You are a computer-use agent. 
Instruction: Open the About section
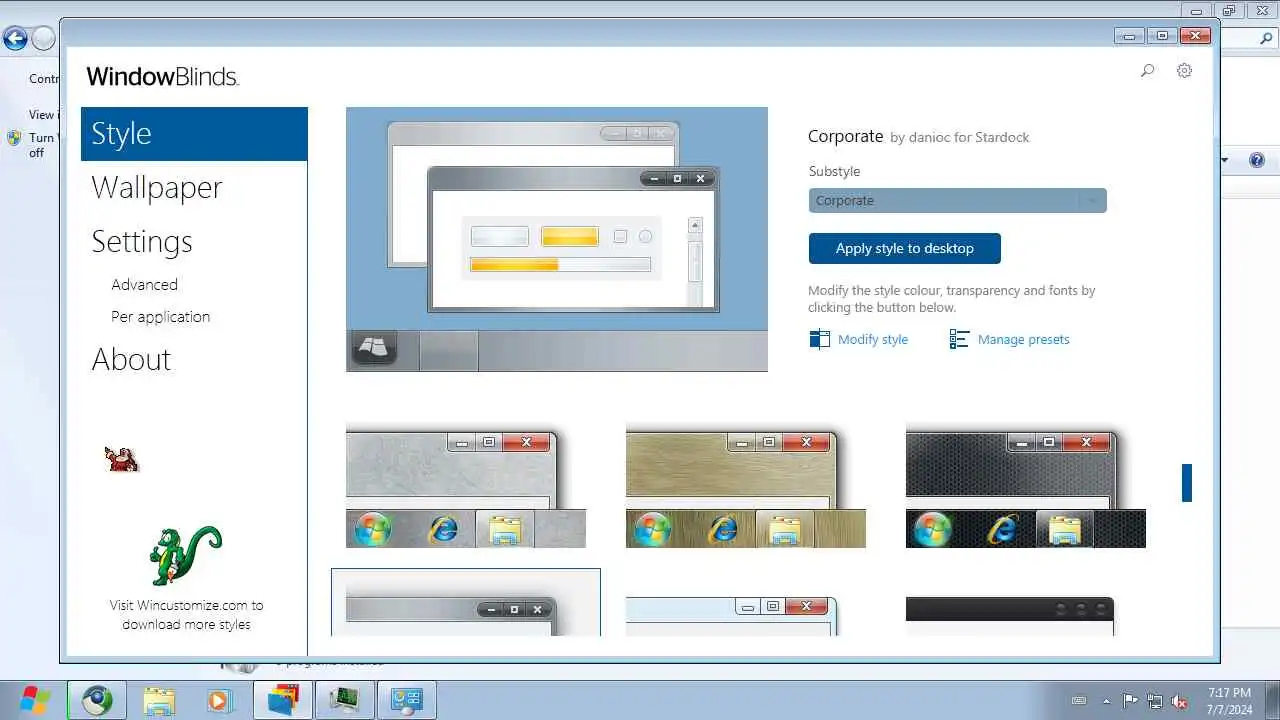coord(131,359)
